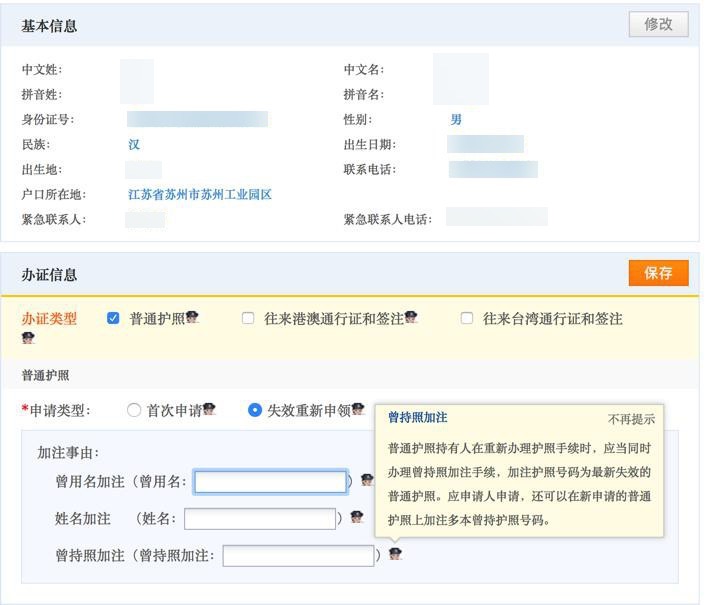
Task: Tick the 往来台湾通行证和签注 checkbox
Action: 467,318
